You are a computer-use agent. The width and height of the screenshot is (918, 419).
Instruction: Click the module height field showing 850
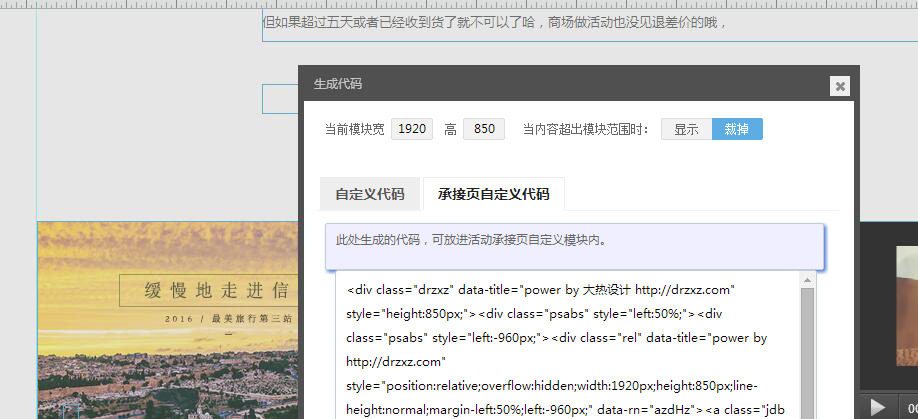coord(484,129)
